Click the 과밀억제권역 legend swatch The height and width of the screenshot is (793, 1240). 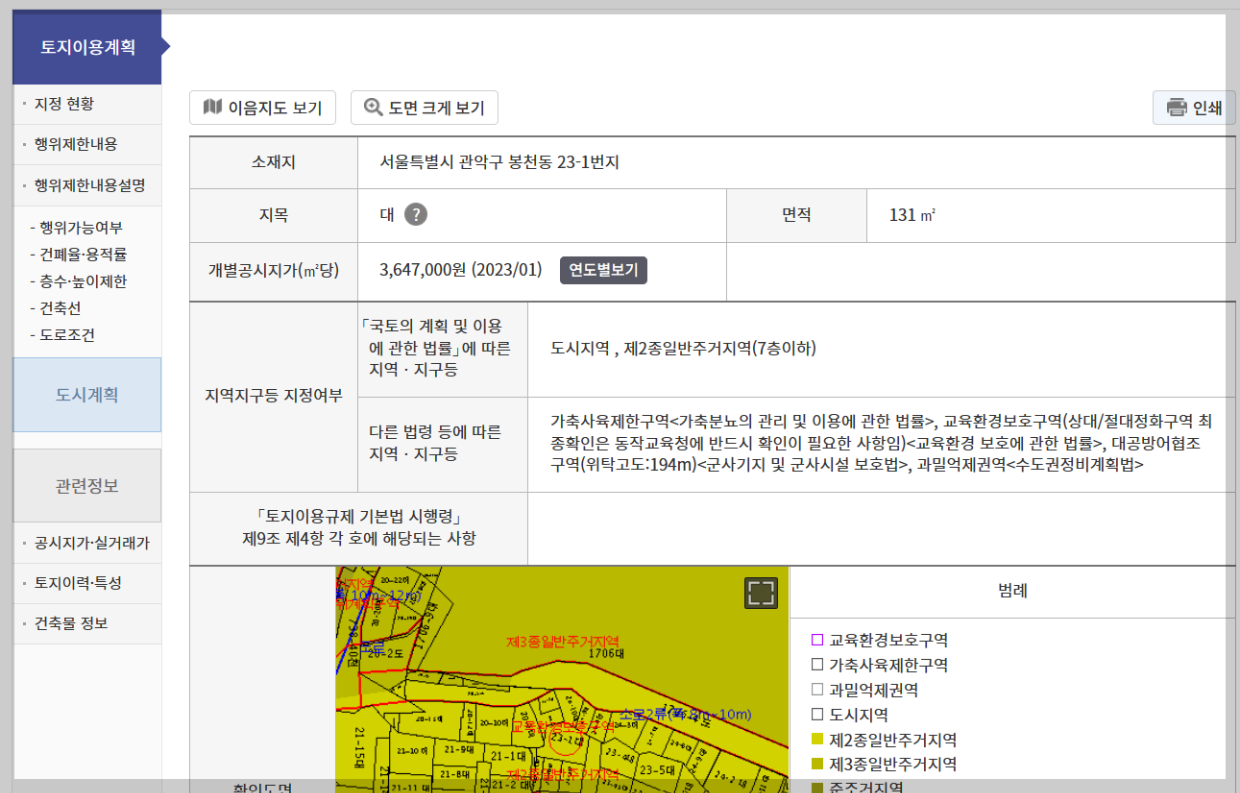[x=817, y=690]
